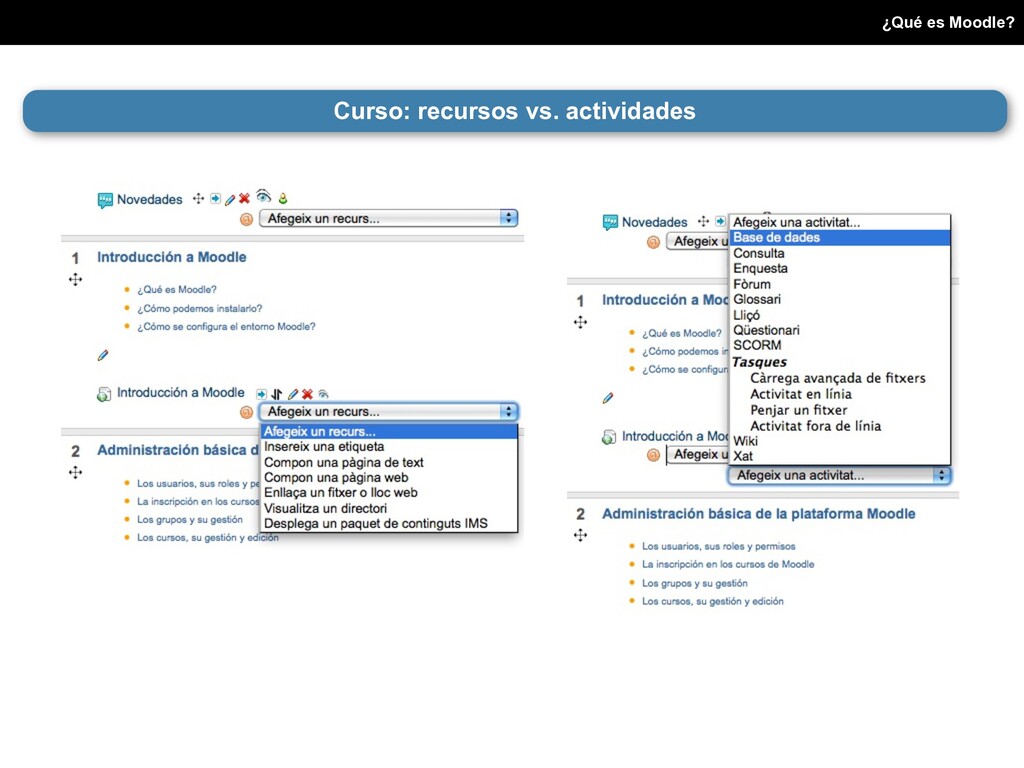Delete Novedades using the red X icon

point(244,199)
